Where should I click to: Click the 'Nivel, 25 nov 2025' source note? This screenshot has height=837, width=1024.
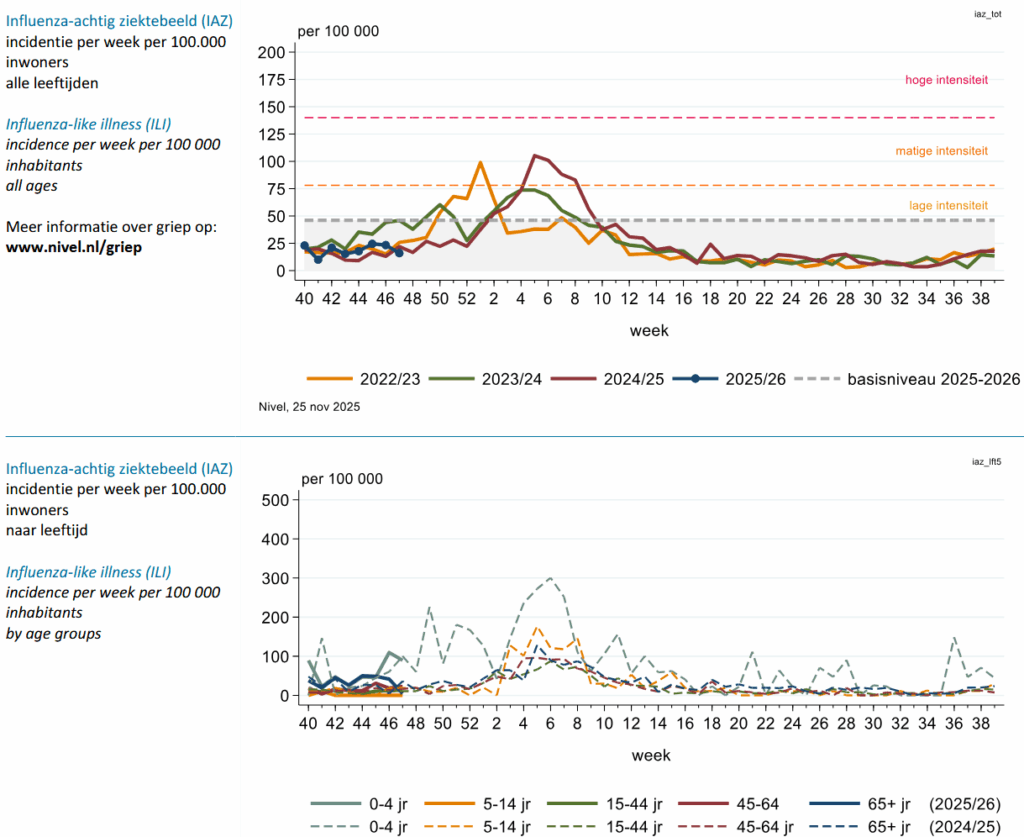click(x=309, y=407)
